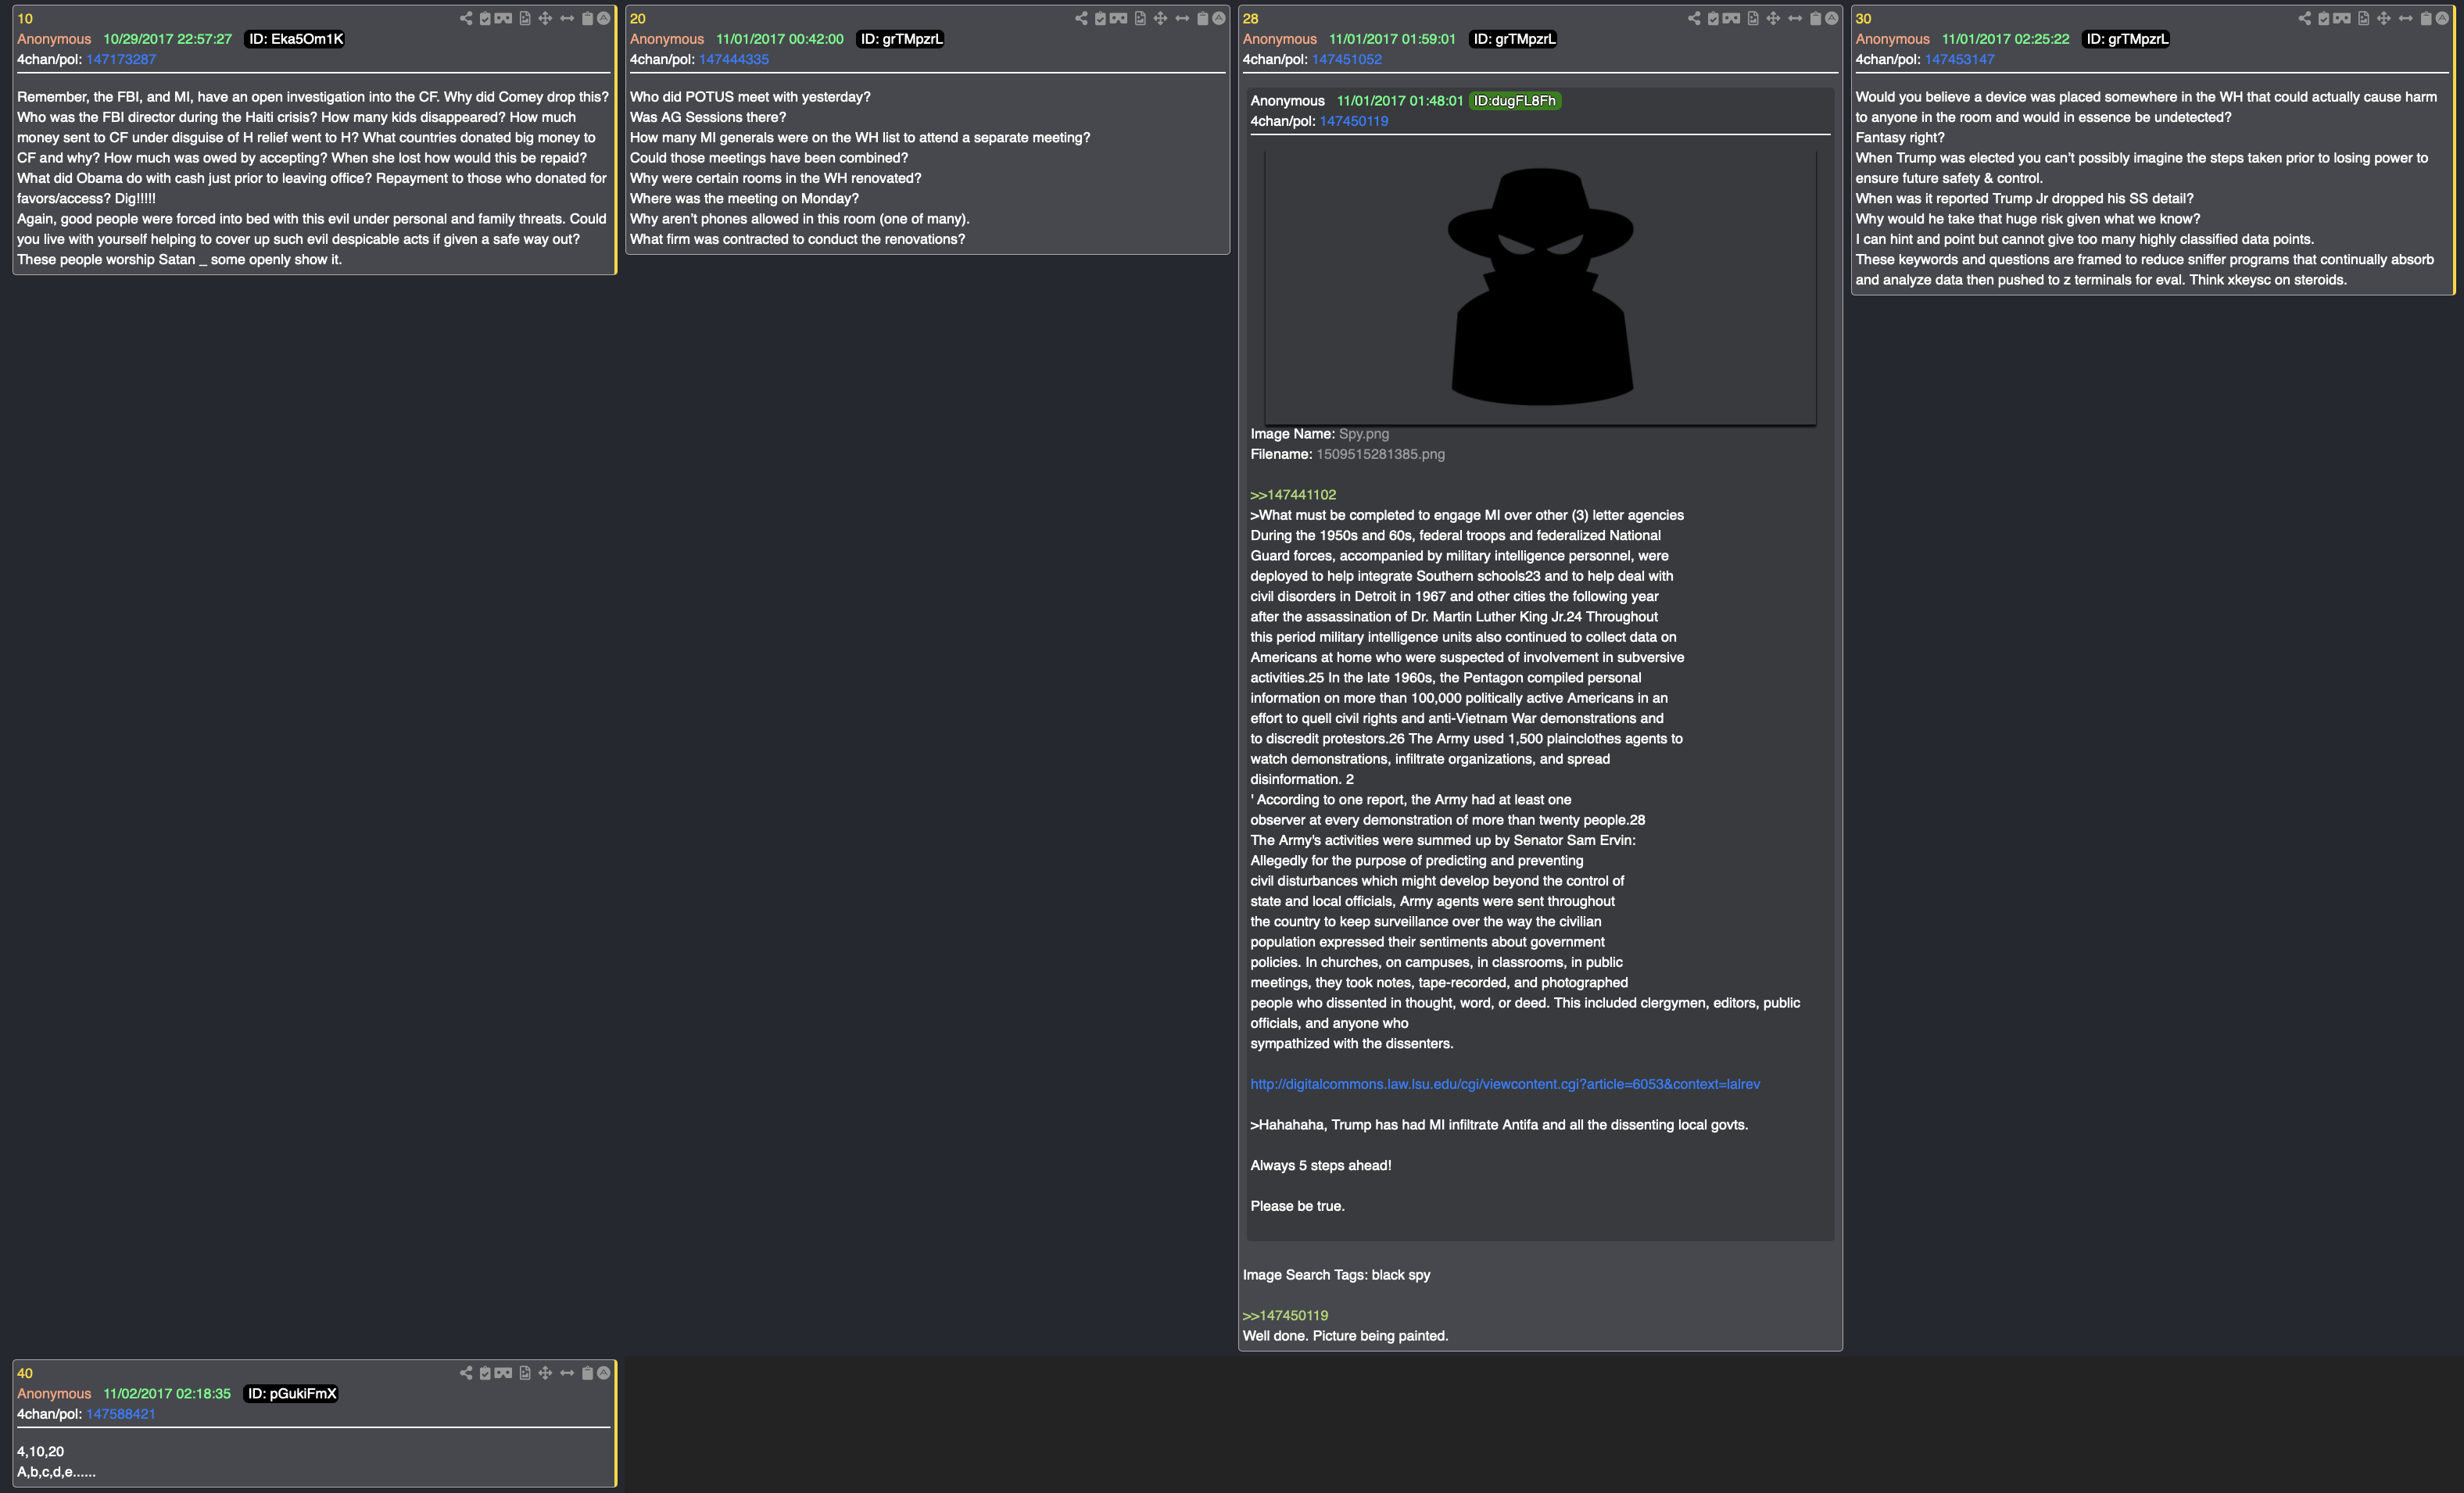This screenshot has height=1493, width=2464.
Task: Open quoted post link 147450119 in header
Action: (1354, 121)
